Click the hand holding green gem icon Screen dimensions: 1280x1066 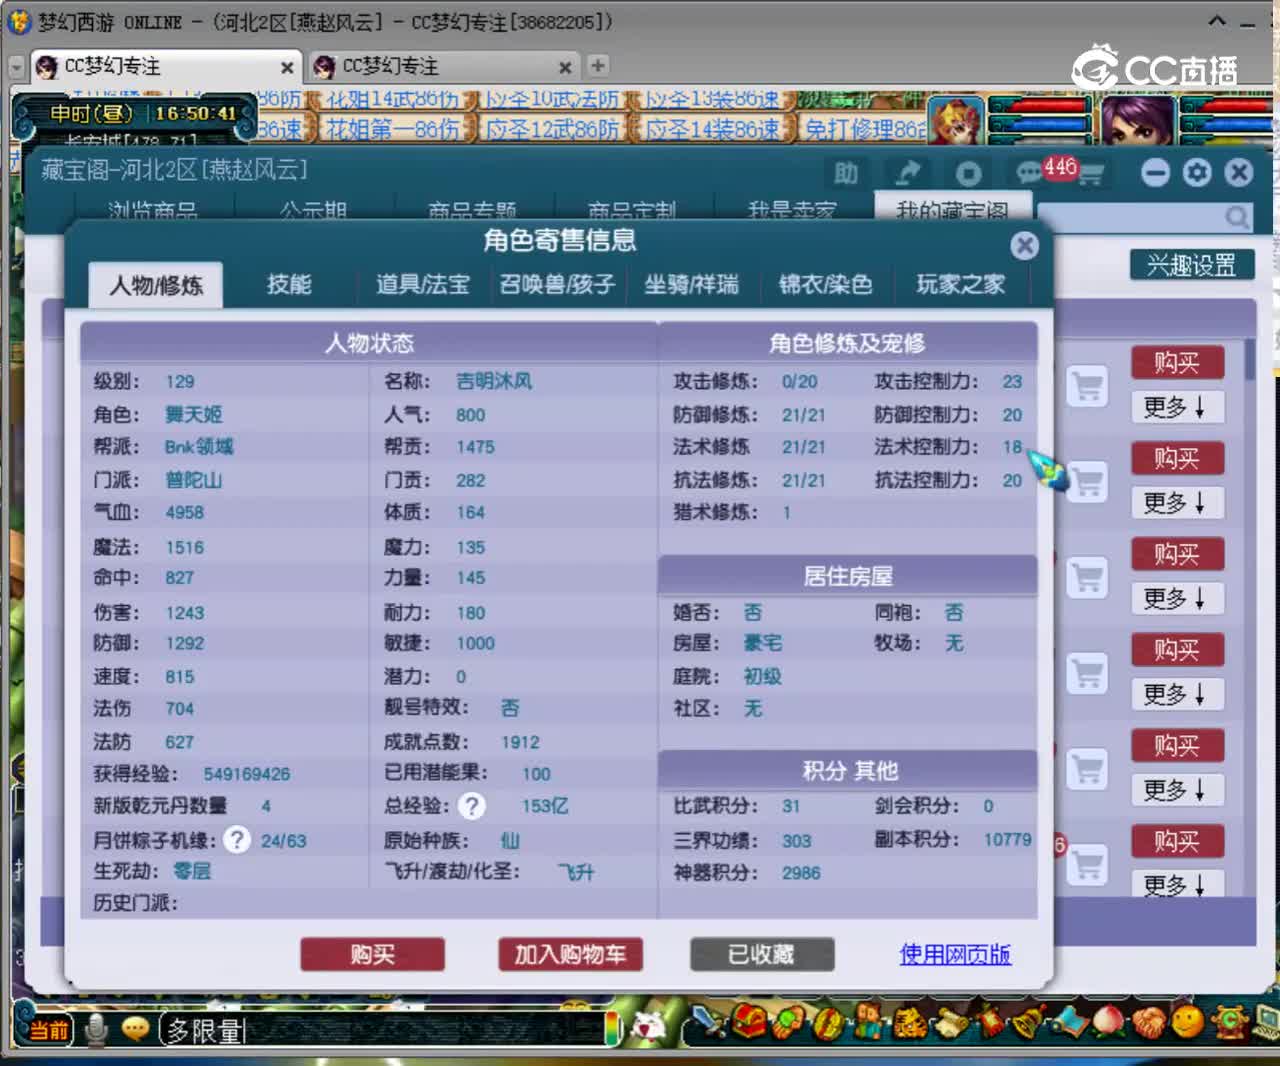[x=787, y=1023]
